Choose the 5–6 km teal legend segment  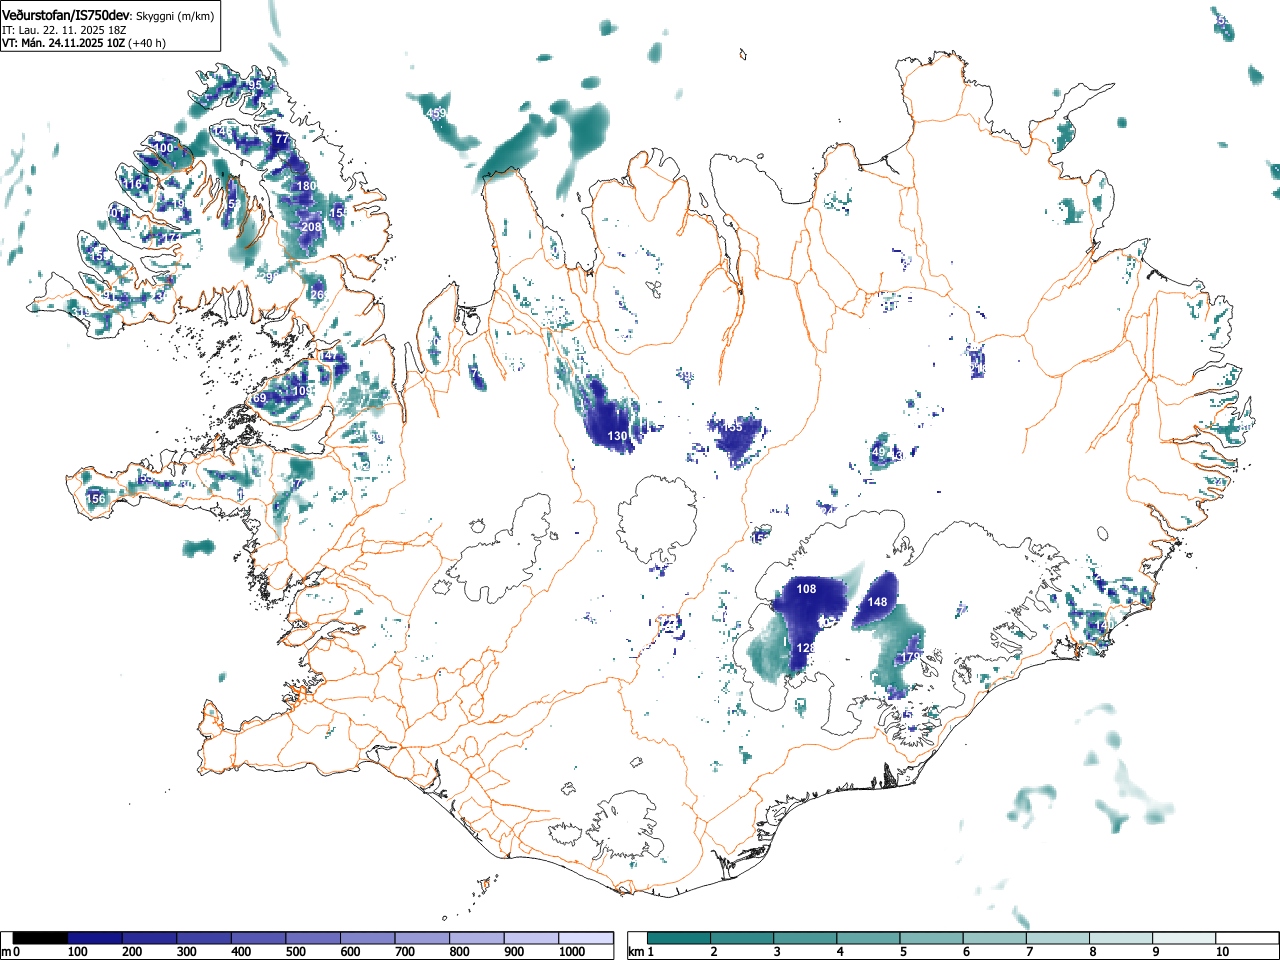[933, 938]
